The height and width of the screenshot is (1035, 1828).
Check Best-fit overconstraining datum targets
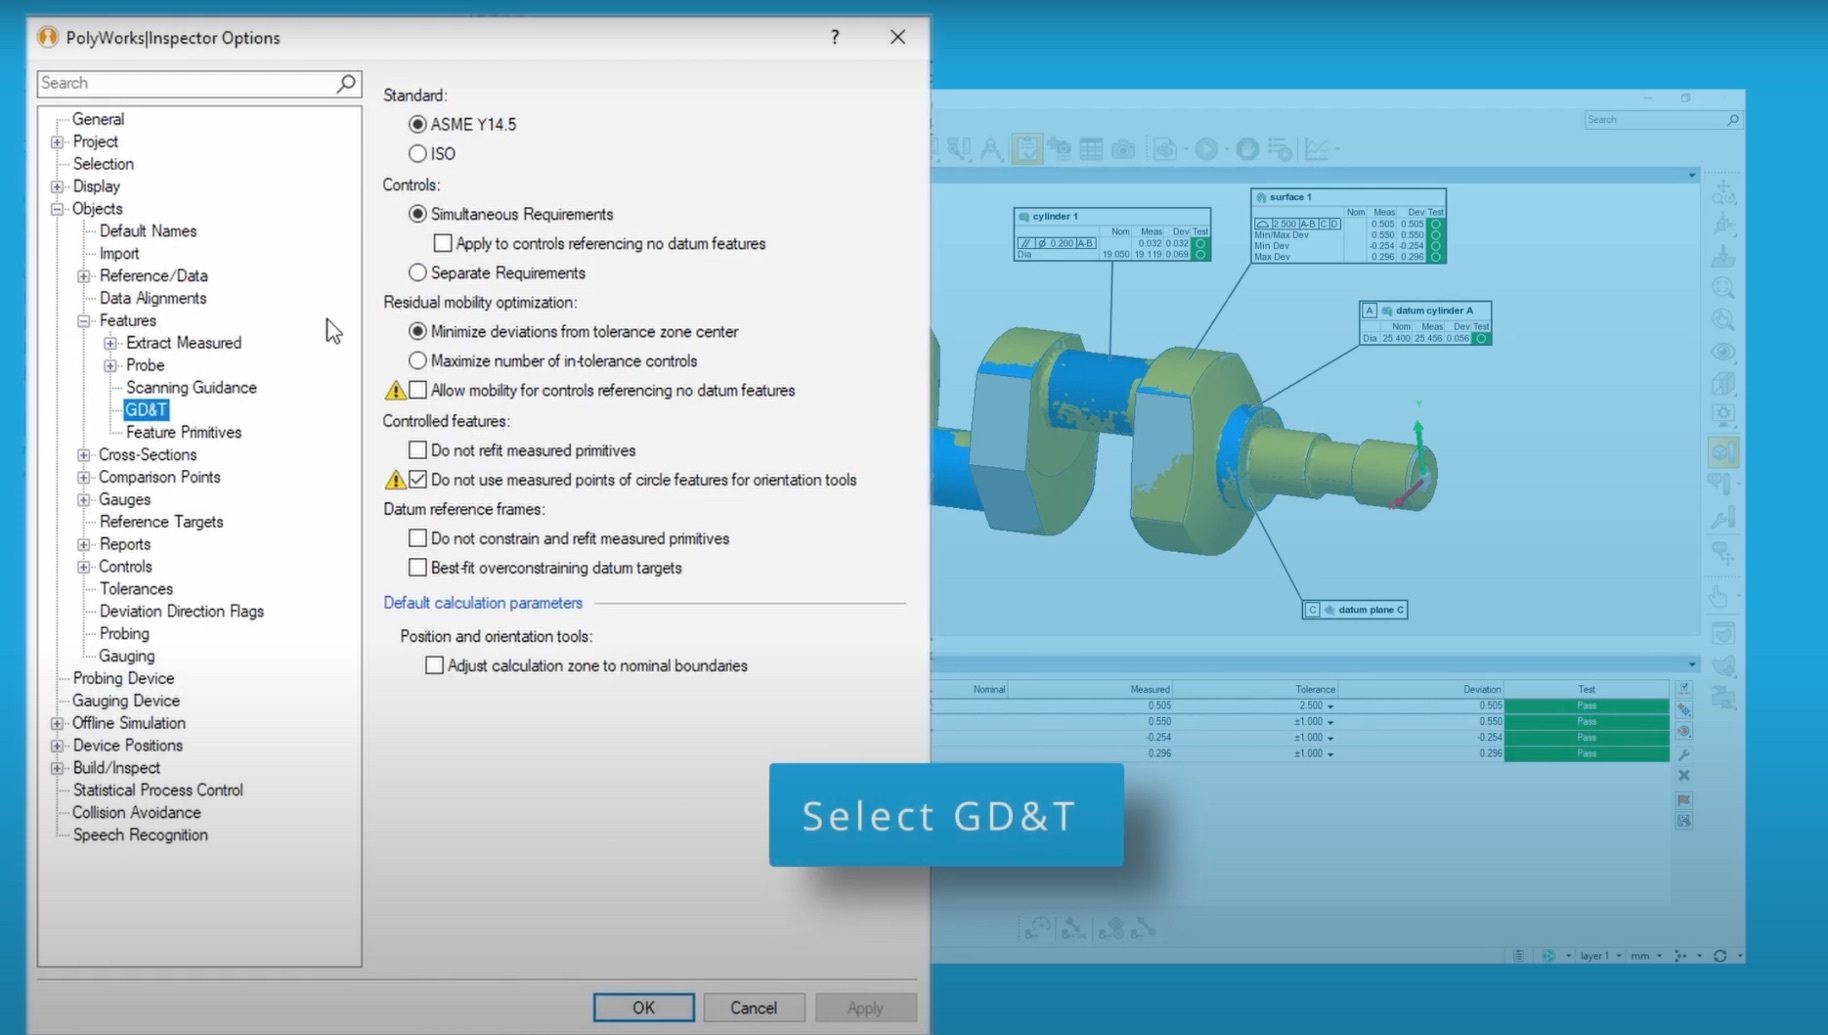point(418,568)
